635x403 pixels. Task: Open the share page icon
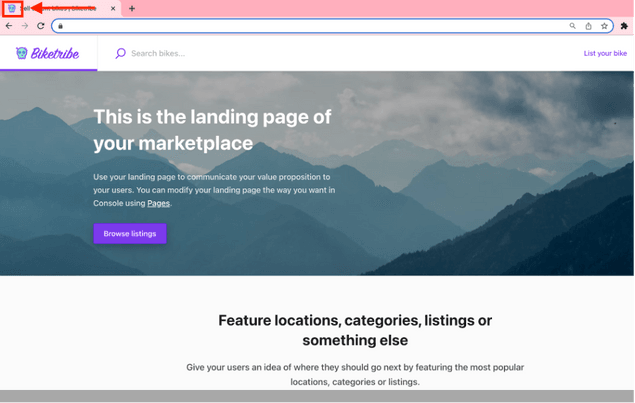tap(589, 26)
